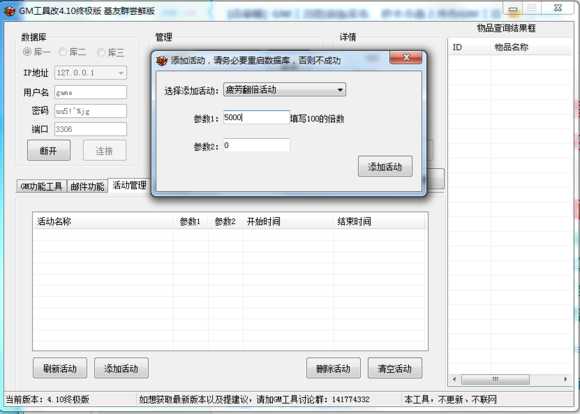Click the bottom 添加活动 button
This screenshot has width=580, height=414.
tap(121, 368)
